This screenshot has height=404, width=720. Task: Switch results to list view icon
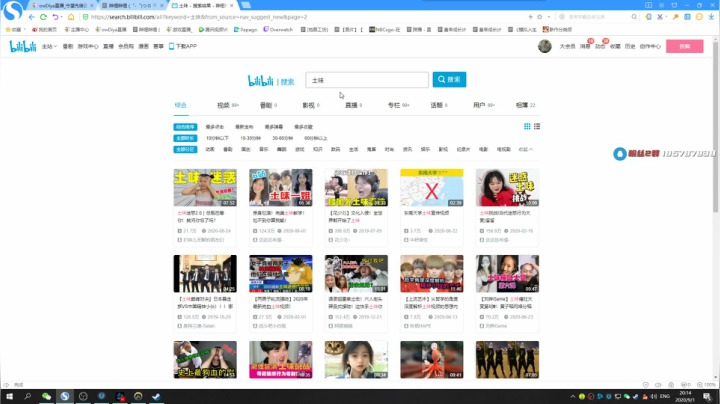click(x=537, y=126)
